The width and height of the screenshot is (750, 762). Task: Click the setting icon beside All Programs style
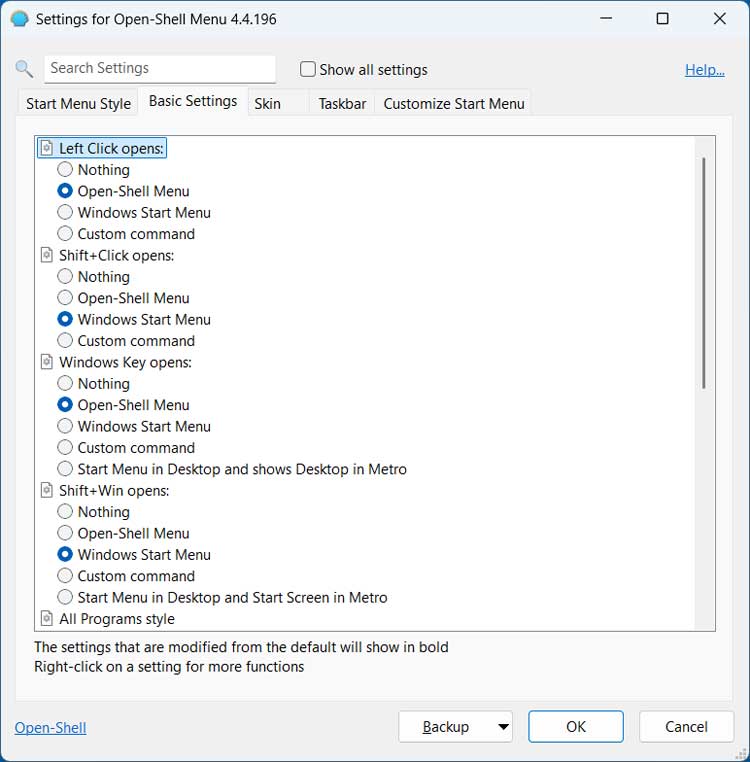(x=47, y=618)
